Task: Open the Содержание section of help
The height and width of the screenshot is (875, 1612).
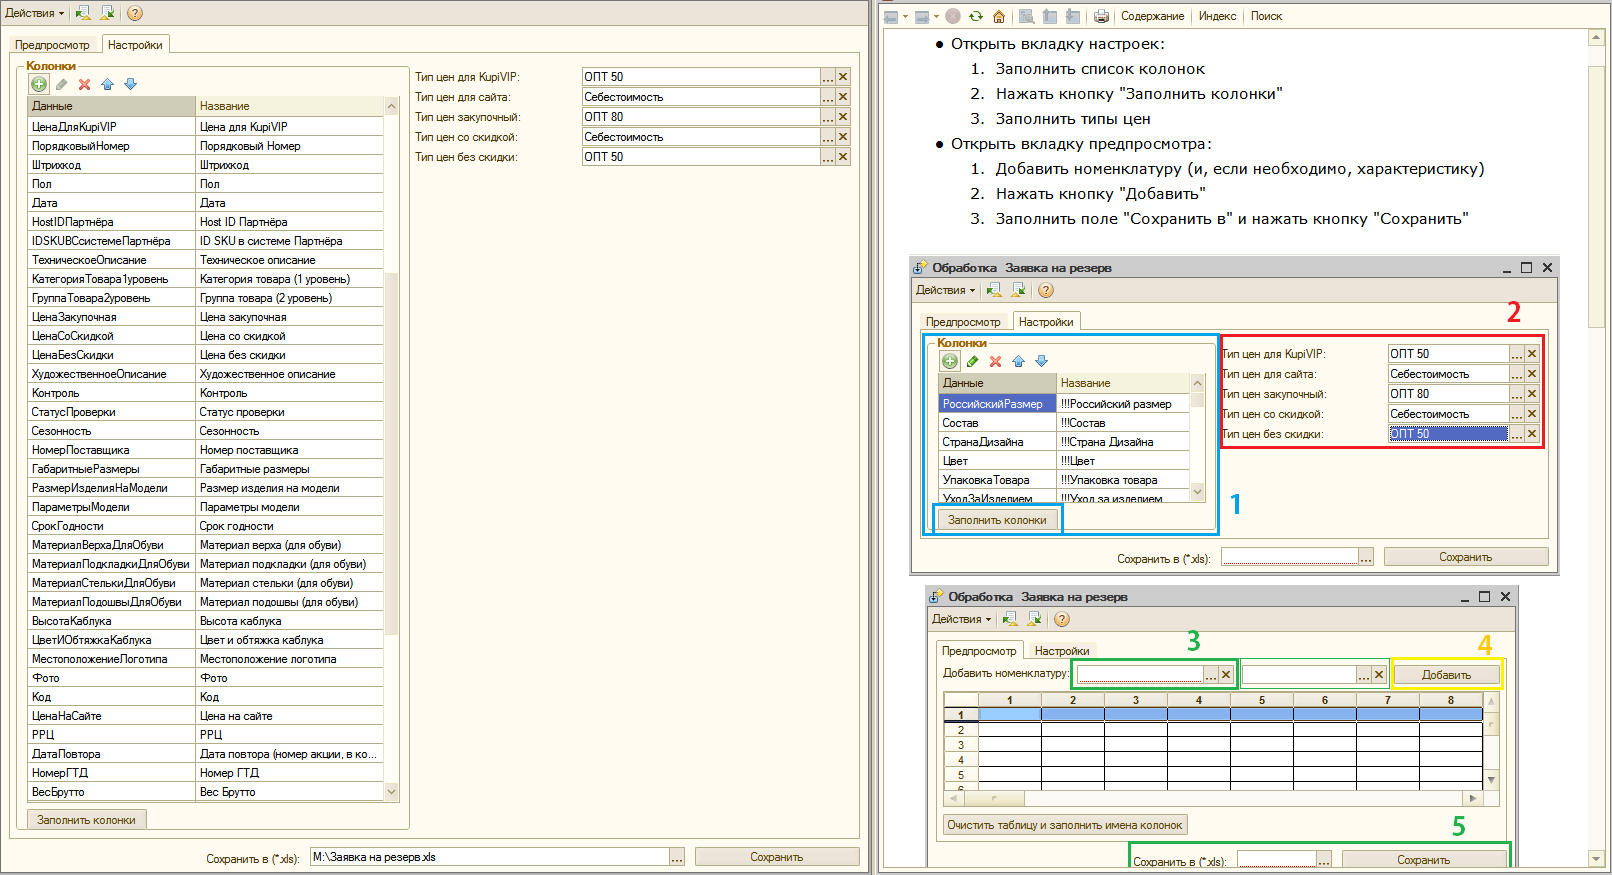Action: (x=1152, y=16)
